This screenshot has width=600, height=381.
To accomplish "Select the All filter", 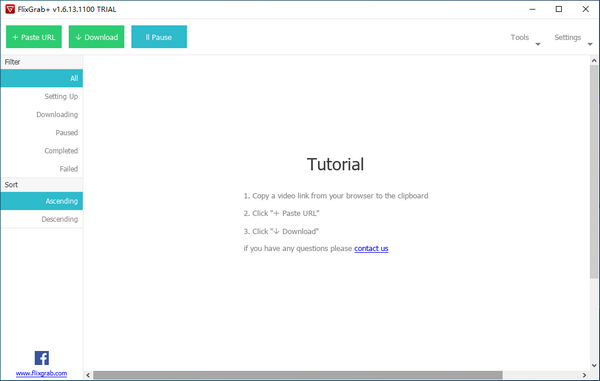I will pos(42,78).
